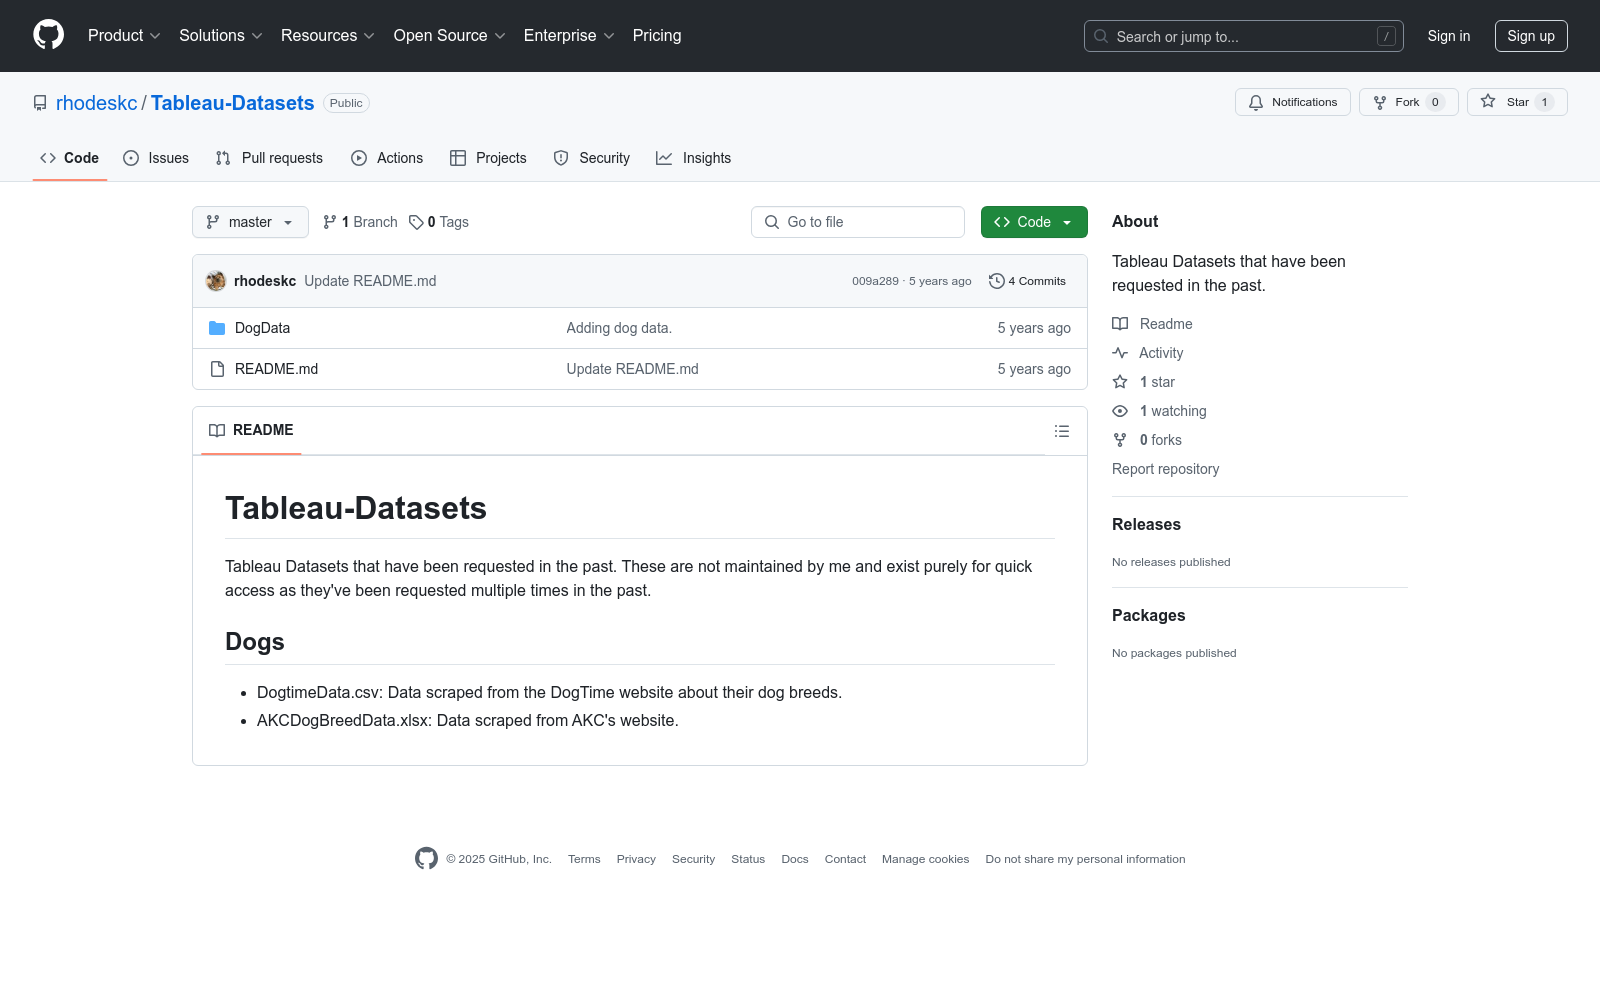Click the rhodeskc avatar in commit row
Viewport: 1600px width, 1000px height.
(x=216, y=281)
